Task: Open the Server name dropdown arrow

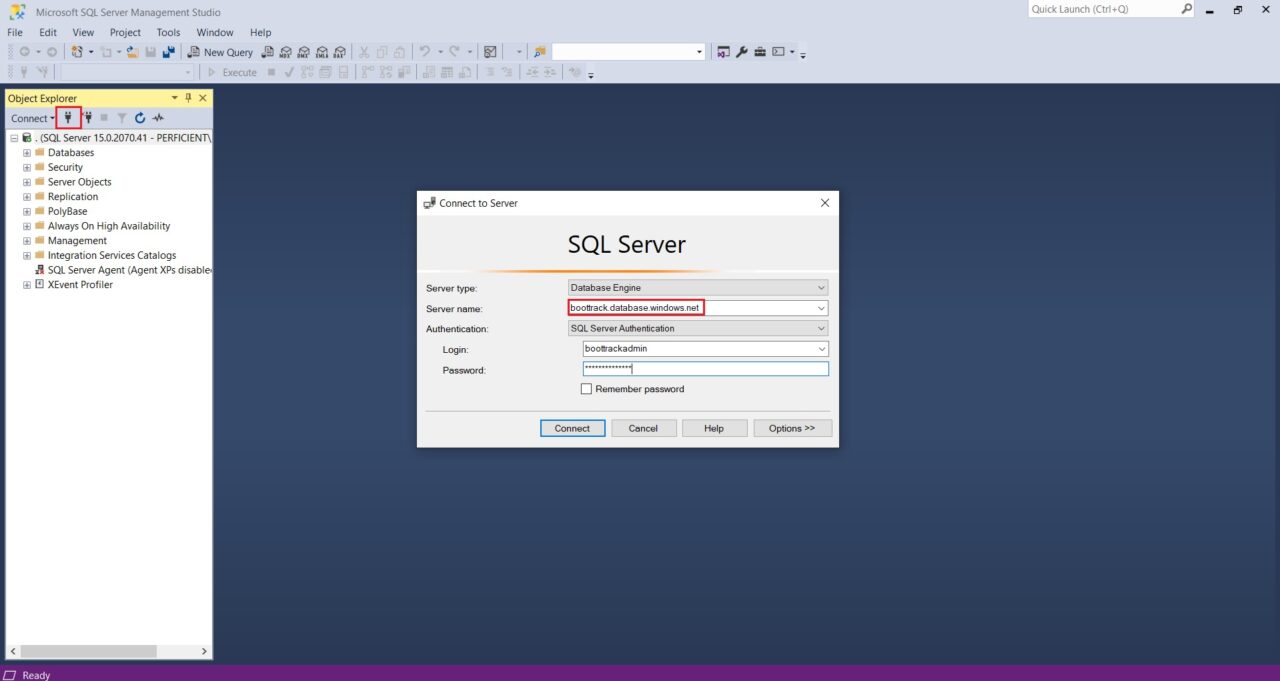Action: click(x=821, y=308)
